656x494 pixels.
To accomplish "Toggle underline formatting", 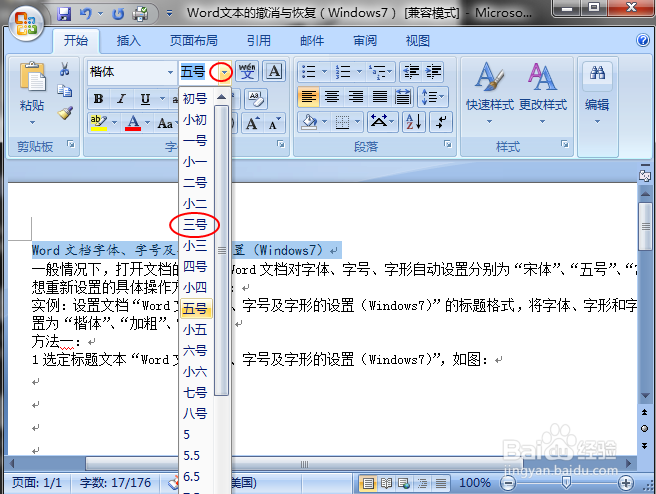I will point(145,99).
